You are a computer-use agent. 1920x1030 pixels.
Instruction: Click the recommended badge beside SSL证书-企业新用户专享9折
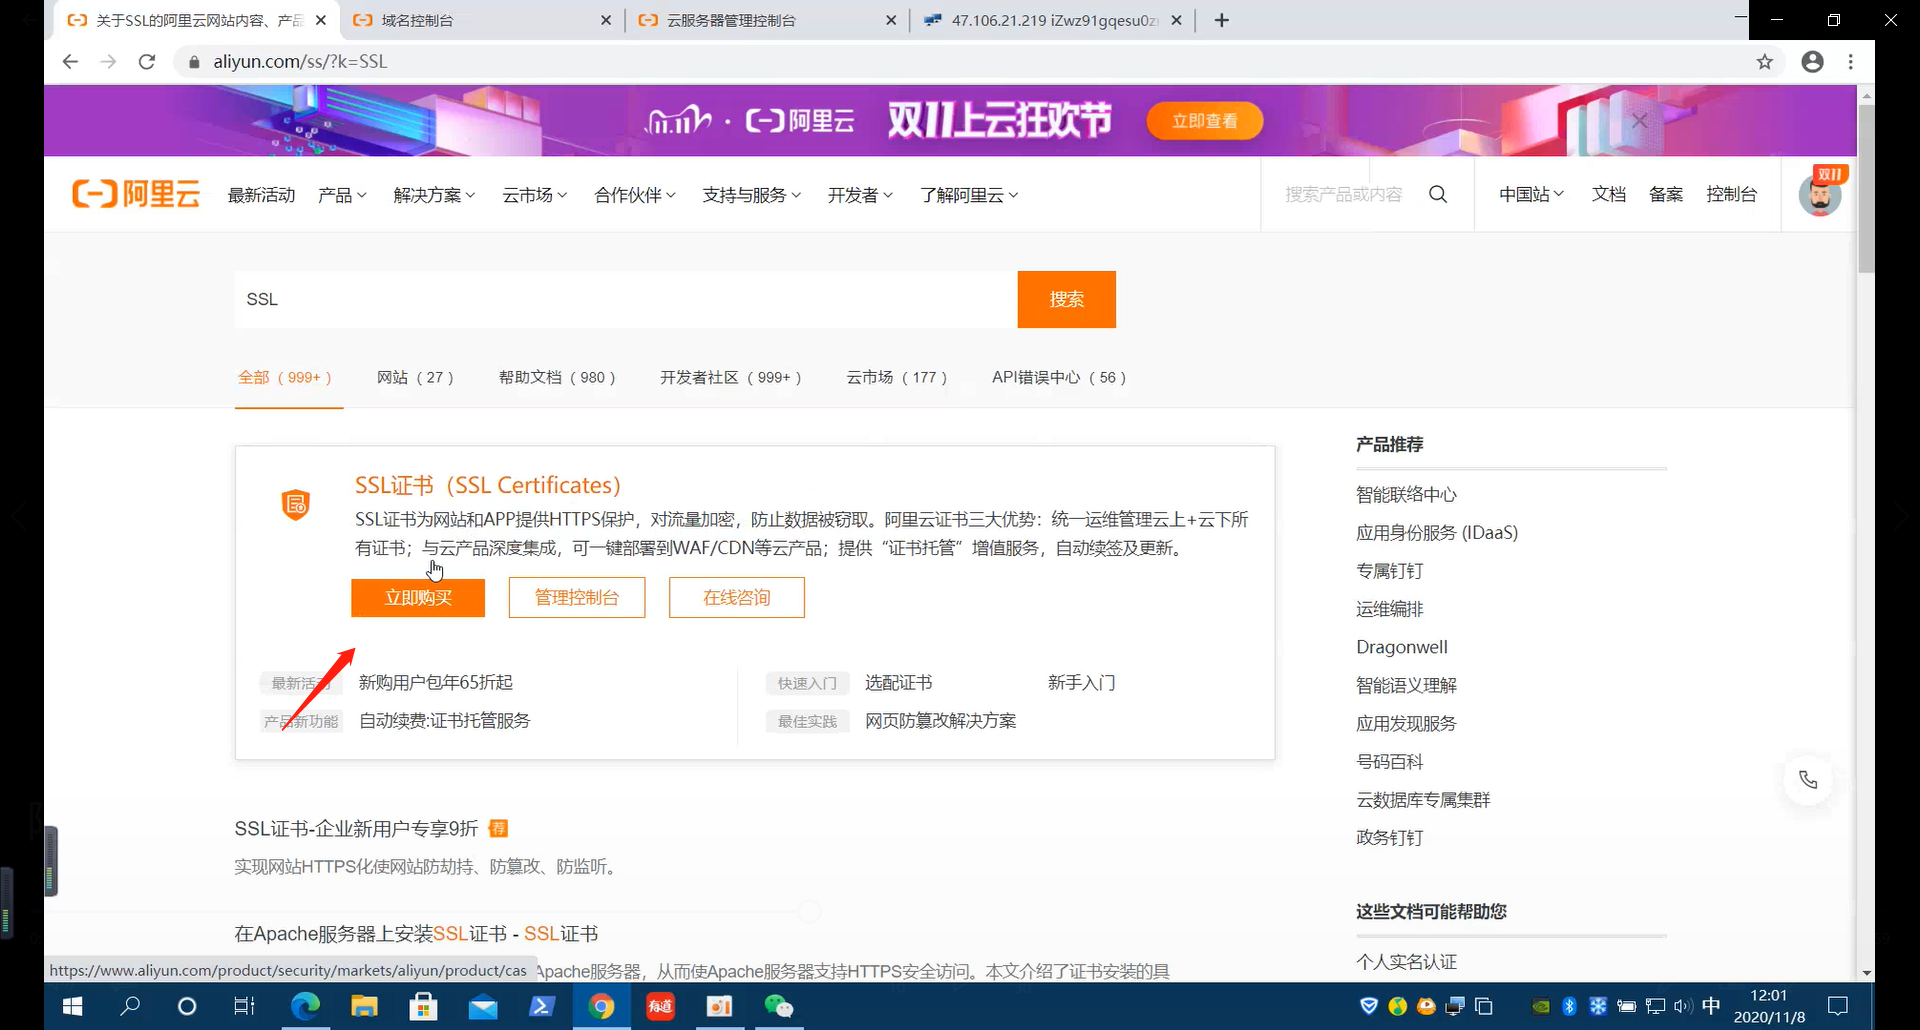(x=498, y=828)
